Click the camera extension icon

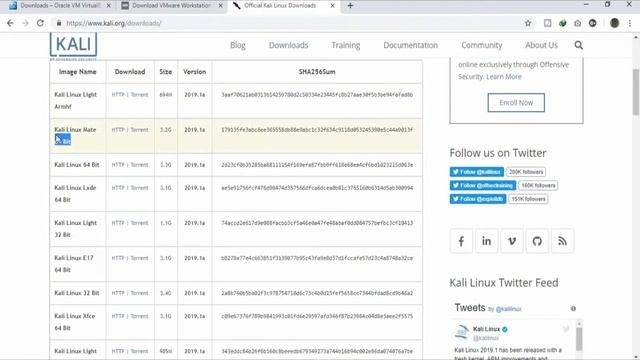[x=578, y=23]
